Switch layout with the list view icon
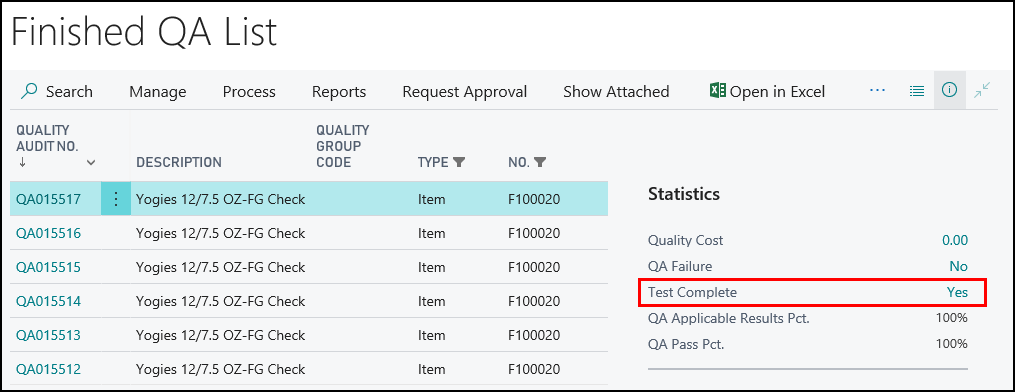This screenshot has height=392, width=1015. [x=917, y=91]
